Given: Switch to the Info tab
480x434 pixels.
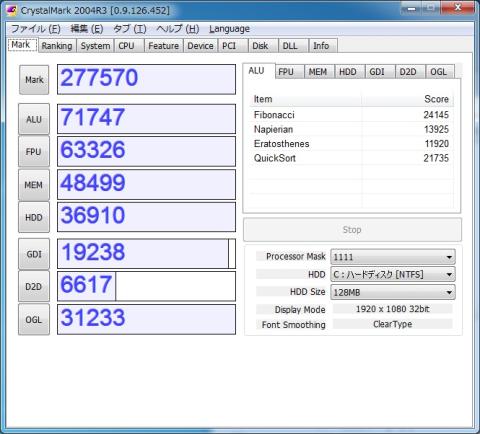Looking at the screenshot, I should 323,46.
